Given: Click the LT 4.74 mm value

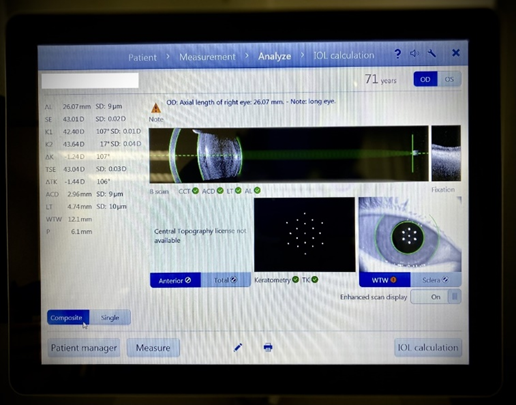Looking at the screenshot, I should point(79,207).
